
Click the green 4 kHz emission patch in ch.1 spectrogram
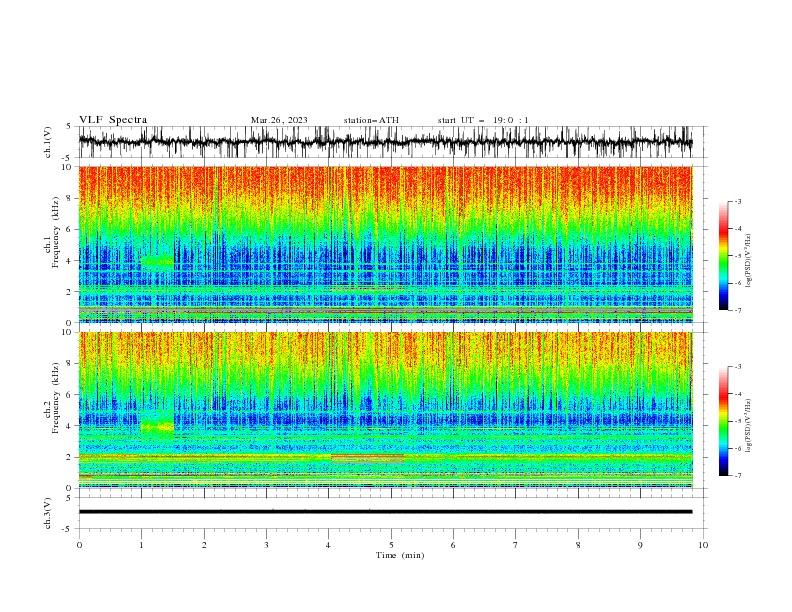pos(157,261)
